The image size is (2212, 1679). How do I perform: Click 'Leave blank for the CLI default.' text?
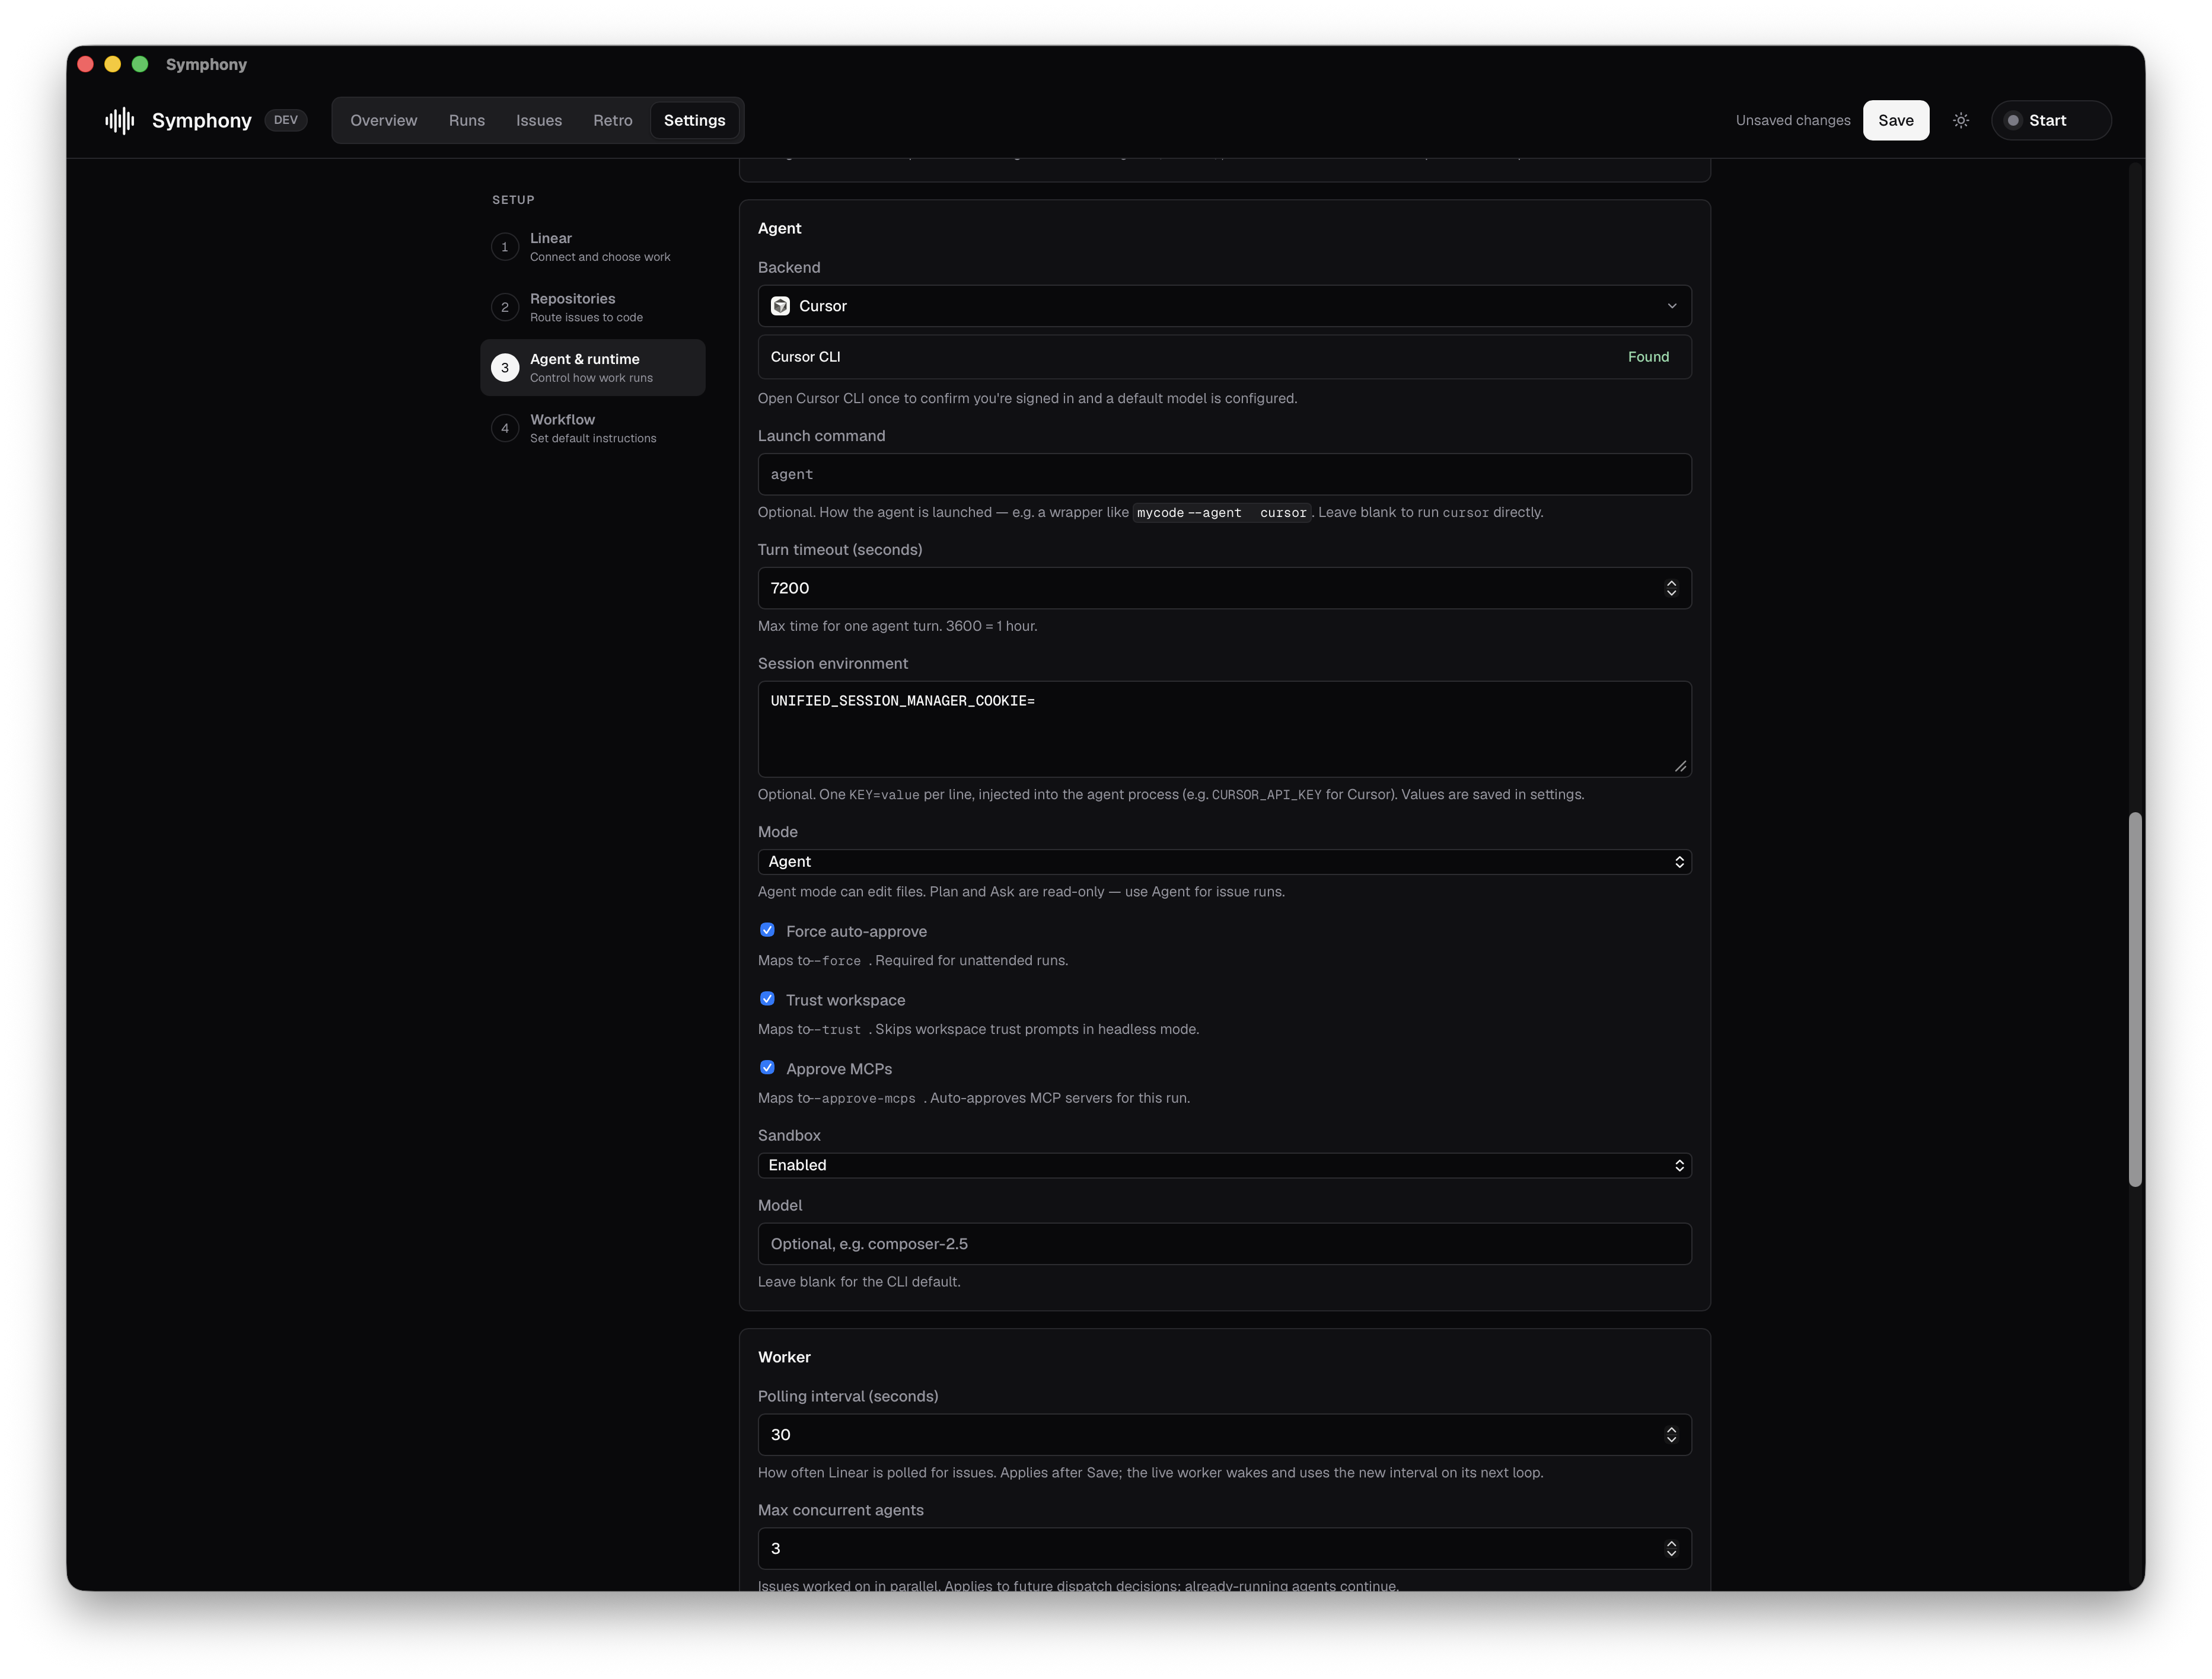[859, 1282]
